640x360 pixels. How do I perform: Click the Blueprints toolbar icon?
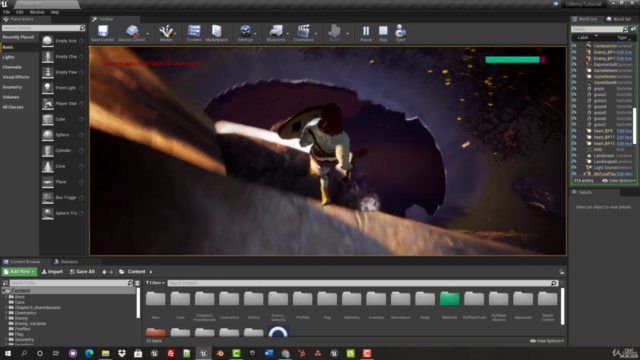tap(276, 32)
